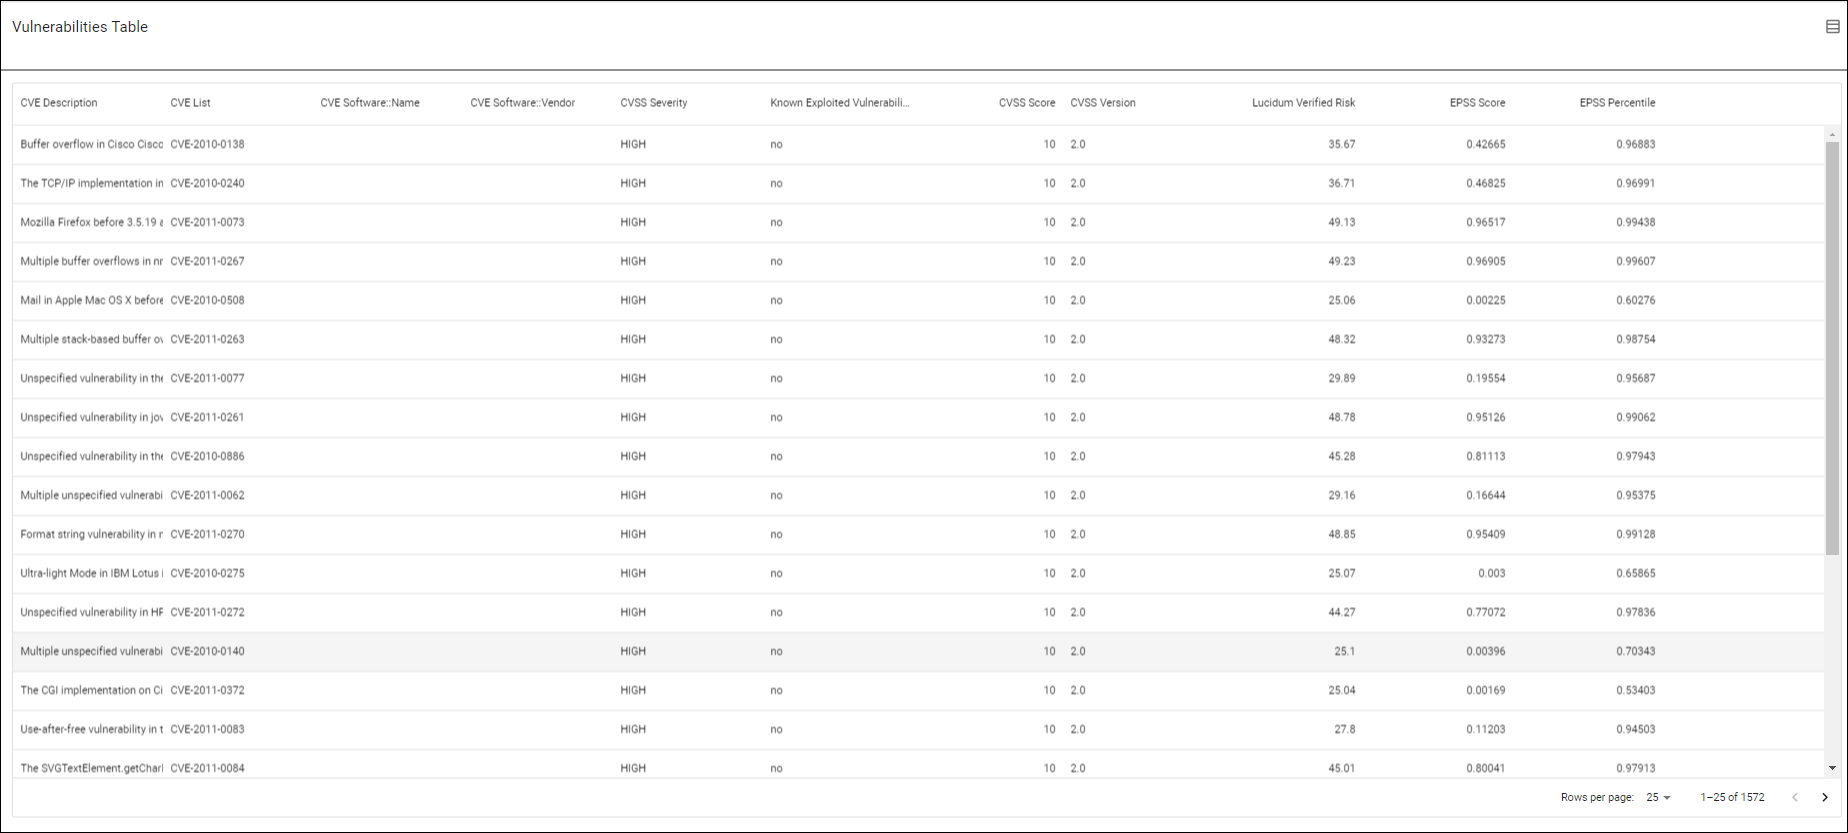1848x833 pixels.
Task: Click EPSS Percentile value 0.99128
Action: pyautogui.click(x=1636, y=534)
